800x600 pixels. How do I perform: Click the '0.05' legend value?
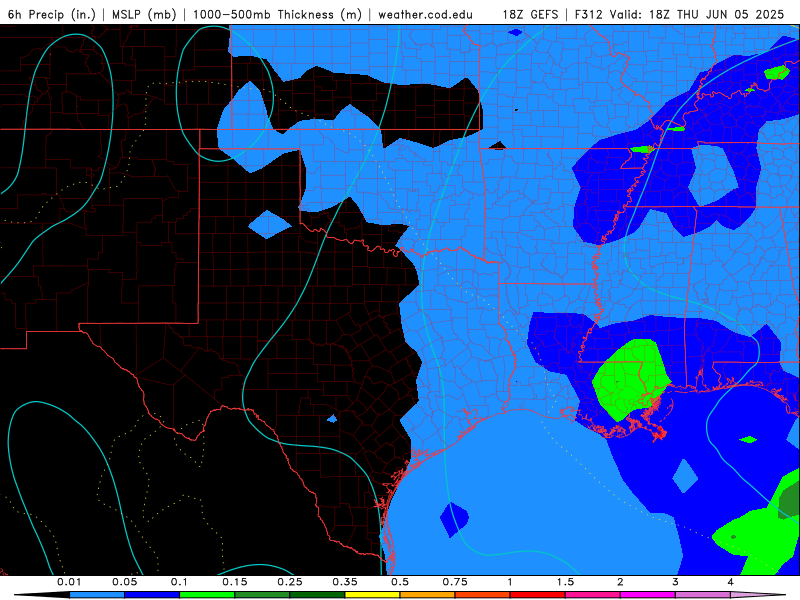coord(124,582)
